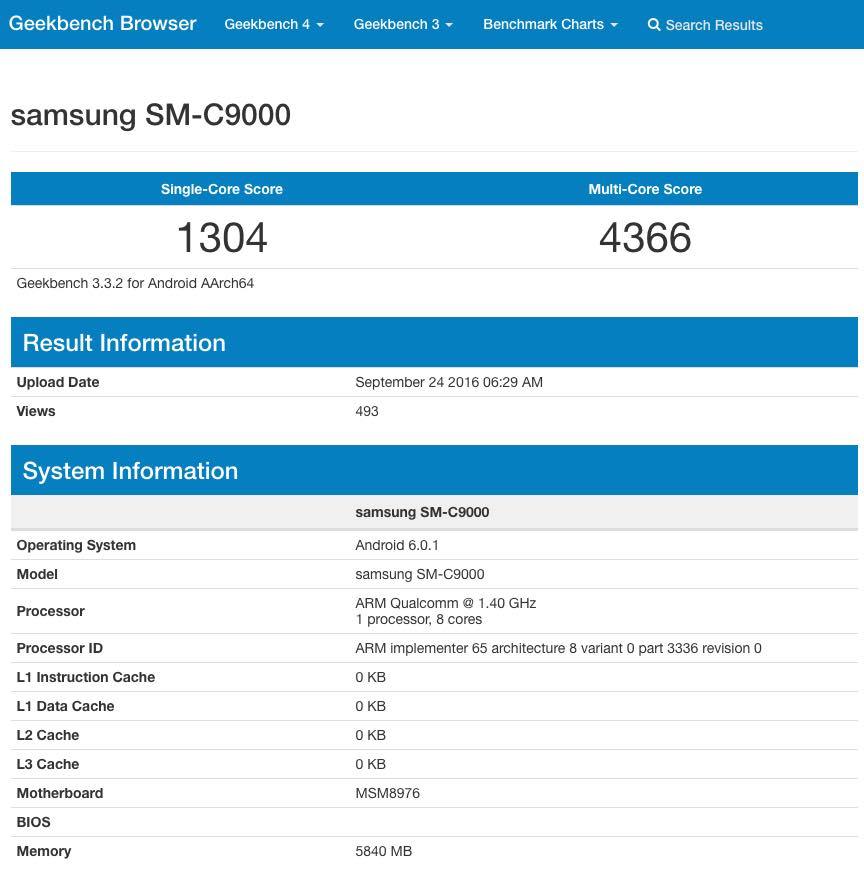This screenshot has height=881, width=864.
Task: Click the BIOS row label
Action: tap(33, 823)
